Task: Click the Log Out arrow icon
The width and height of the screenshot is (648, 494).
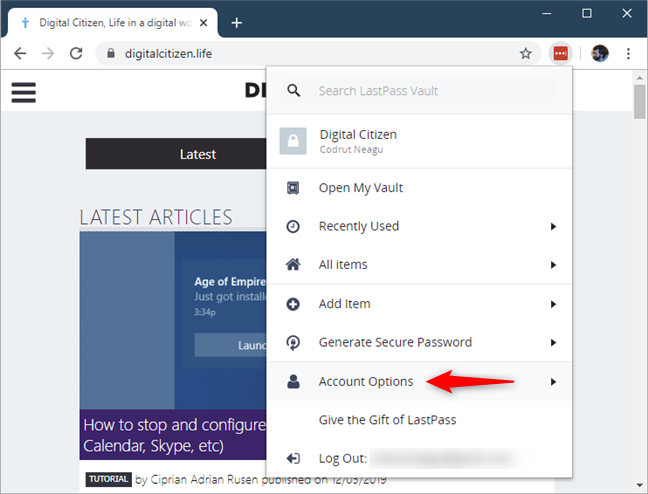Action: [293, 458]
